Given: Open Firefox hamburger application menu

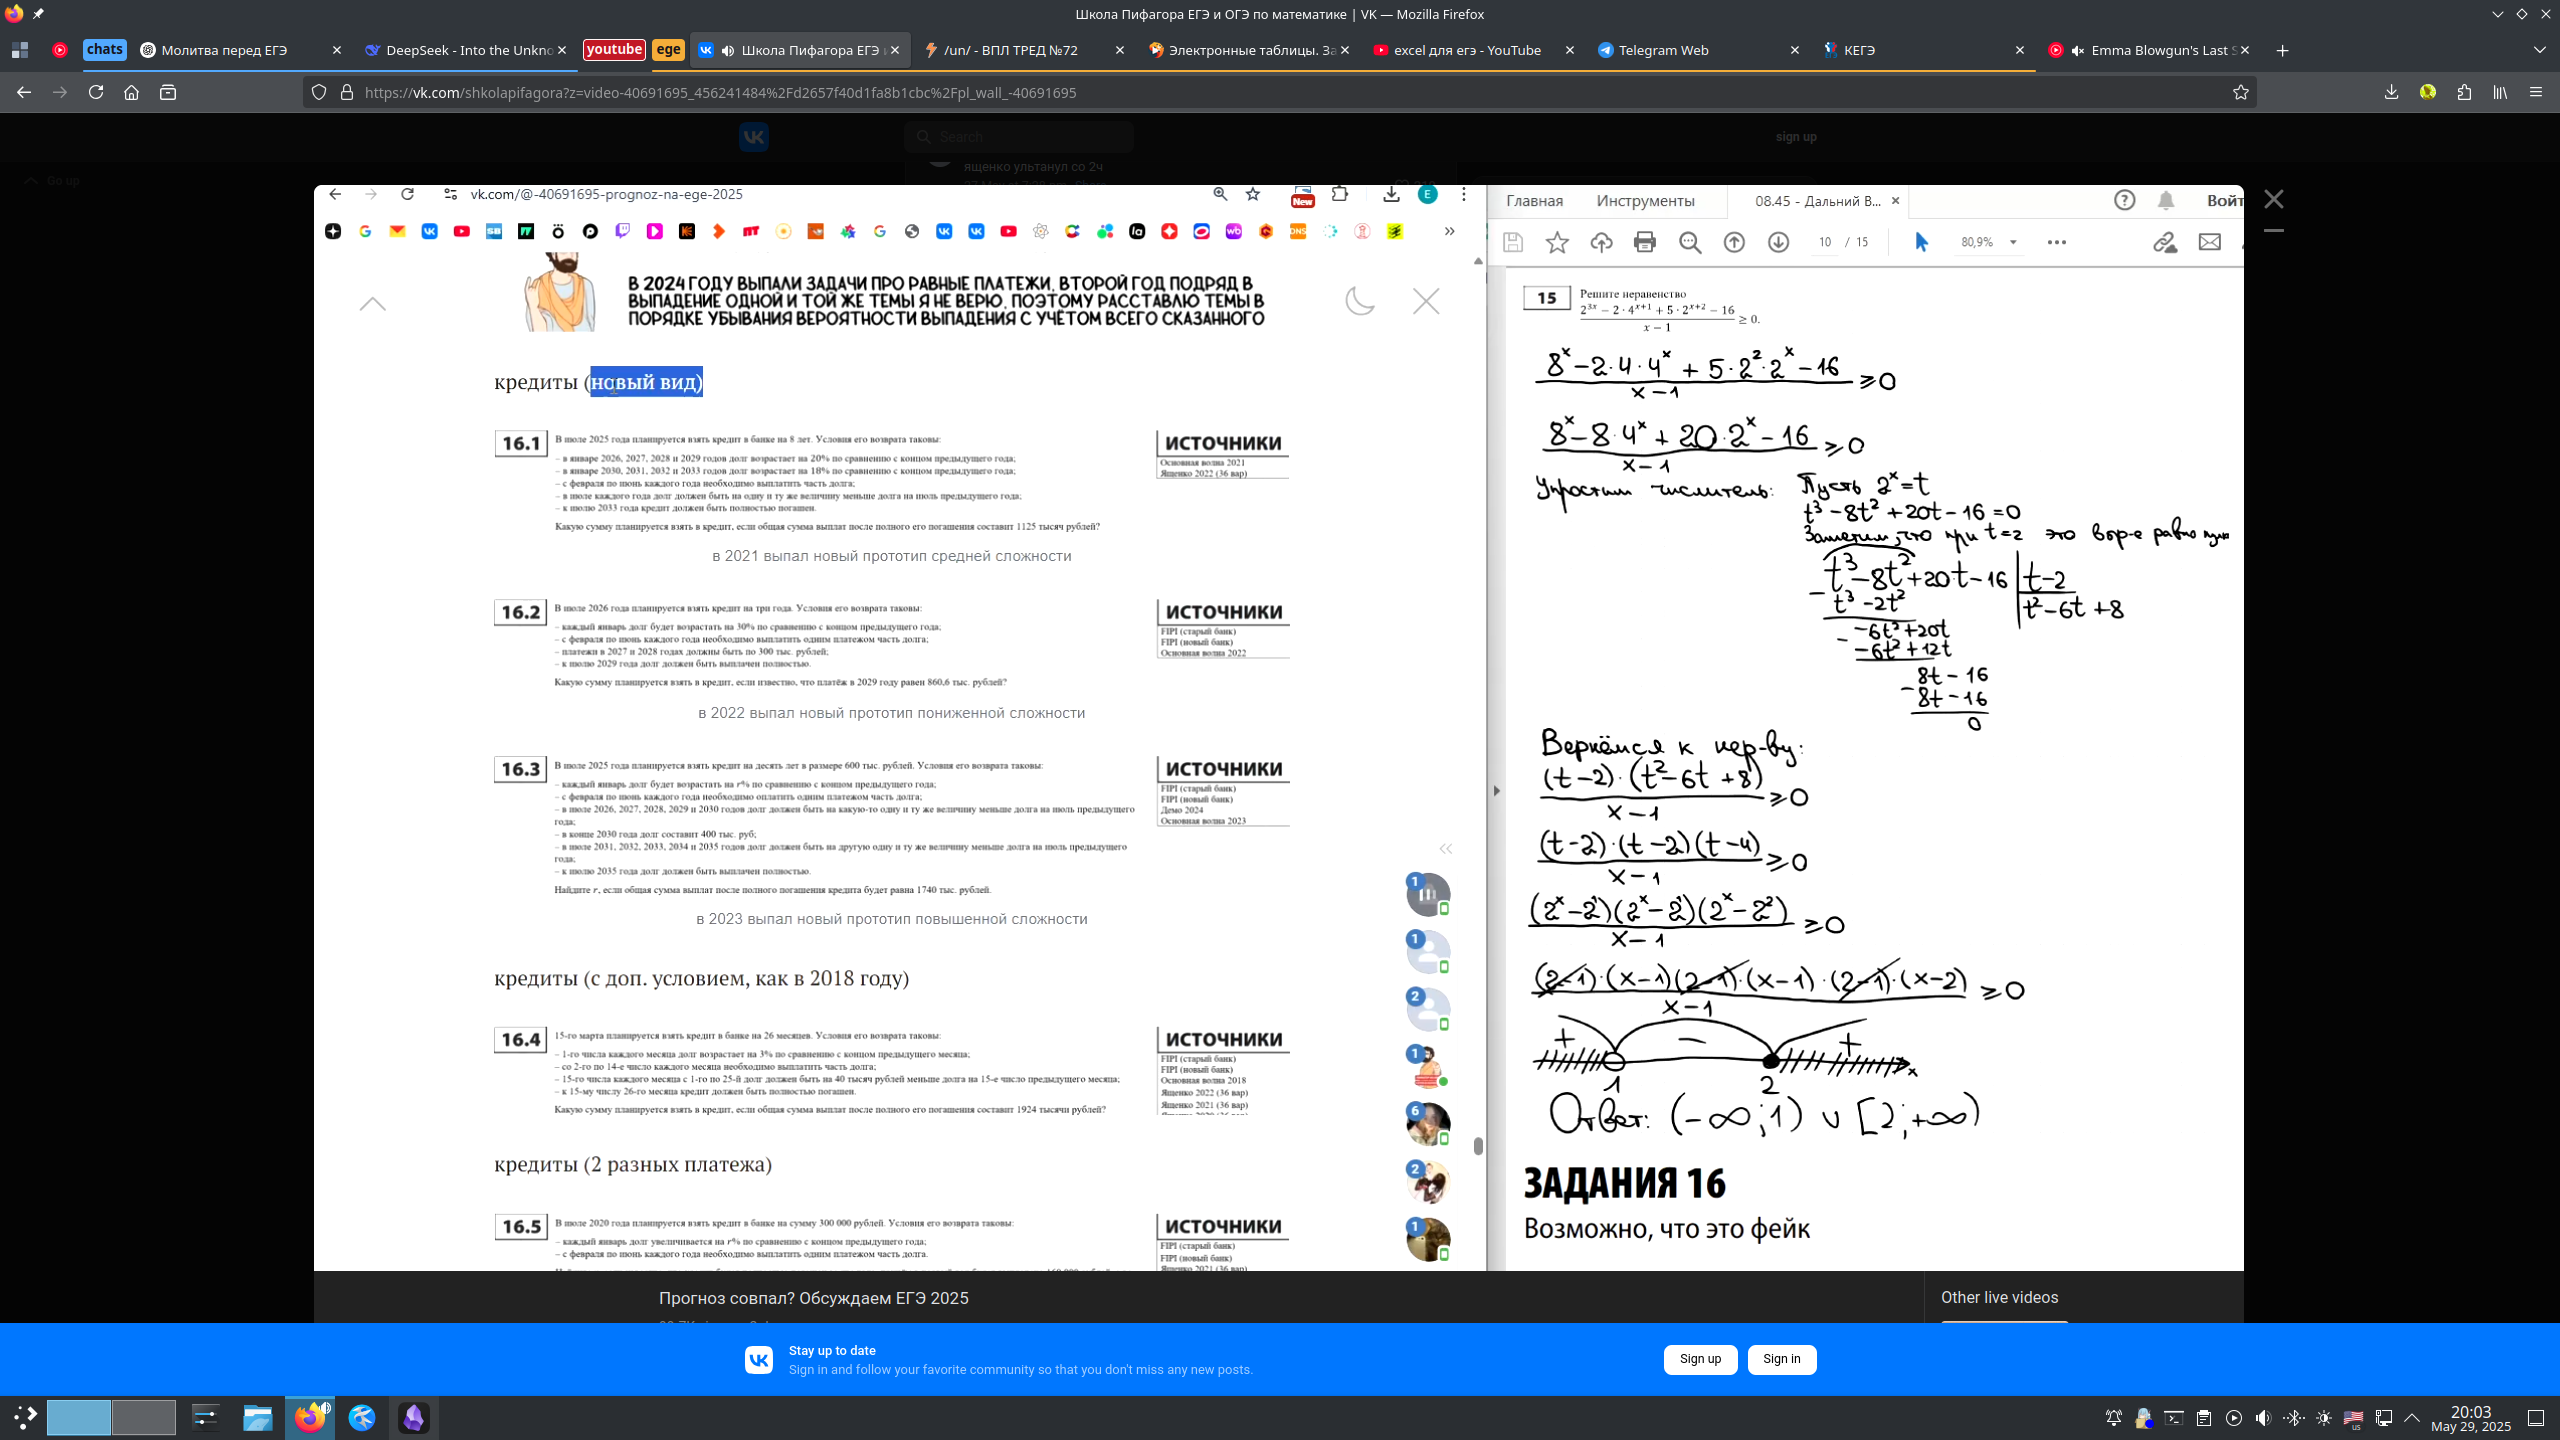Looking at the screenshot, I should click(2535, 92).
